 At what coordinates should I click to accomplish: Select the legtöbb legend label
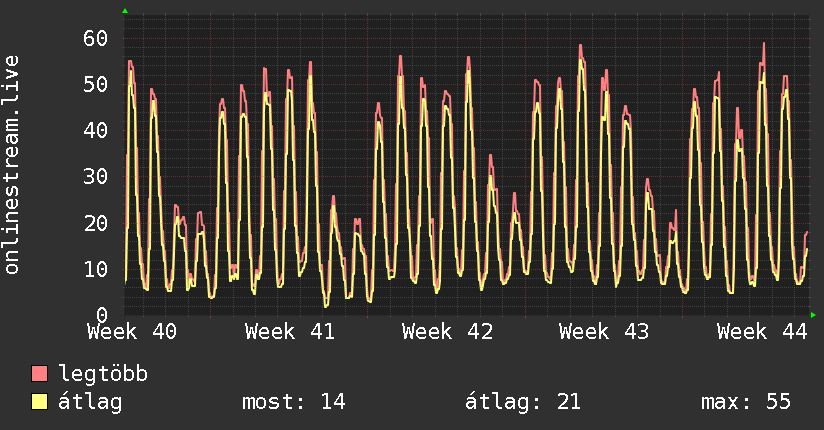tap(103, 373)
